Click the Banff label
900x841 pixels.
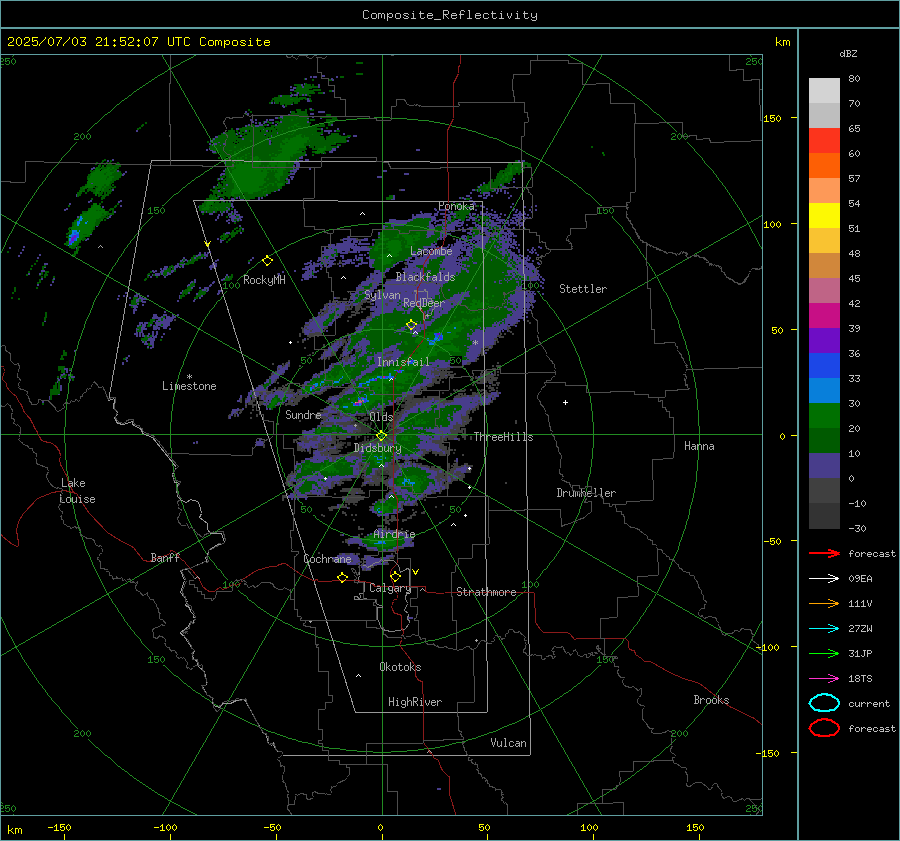click(x=165, y=557)
